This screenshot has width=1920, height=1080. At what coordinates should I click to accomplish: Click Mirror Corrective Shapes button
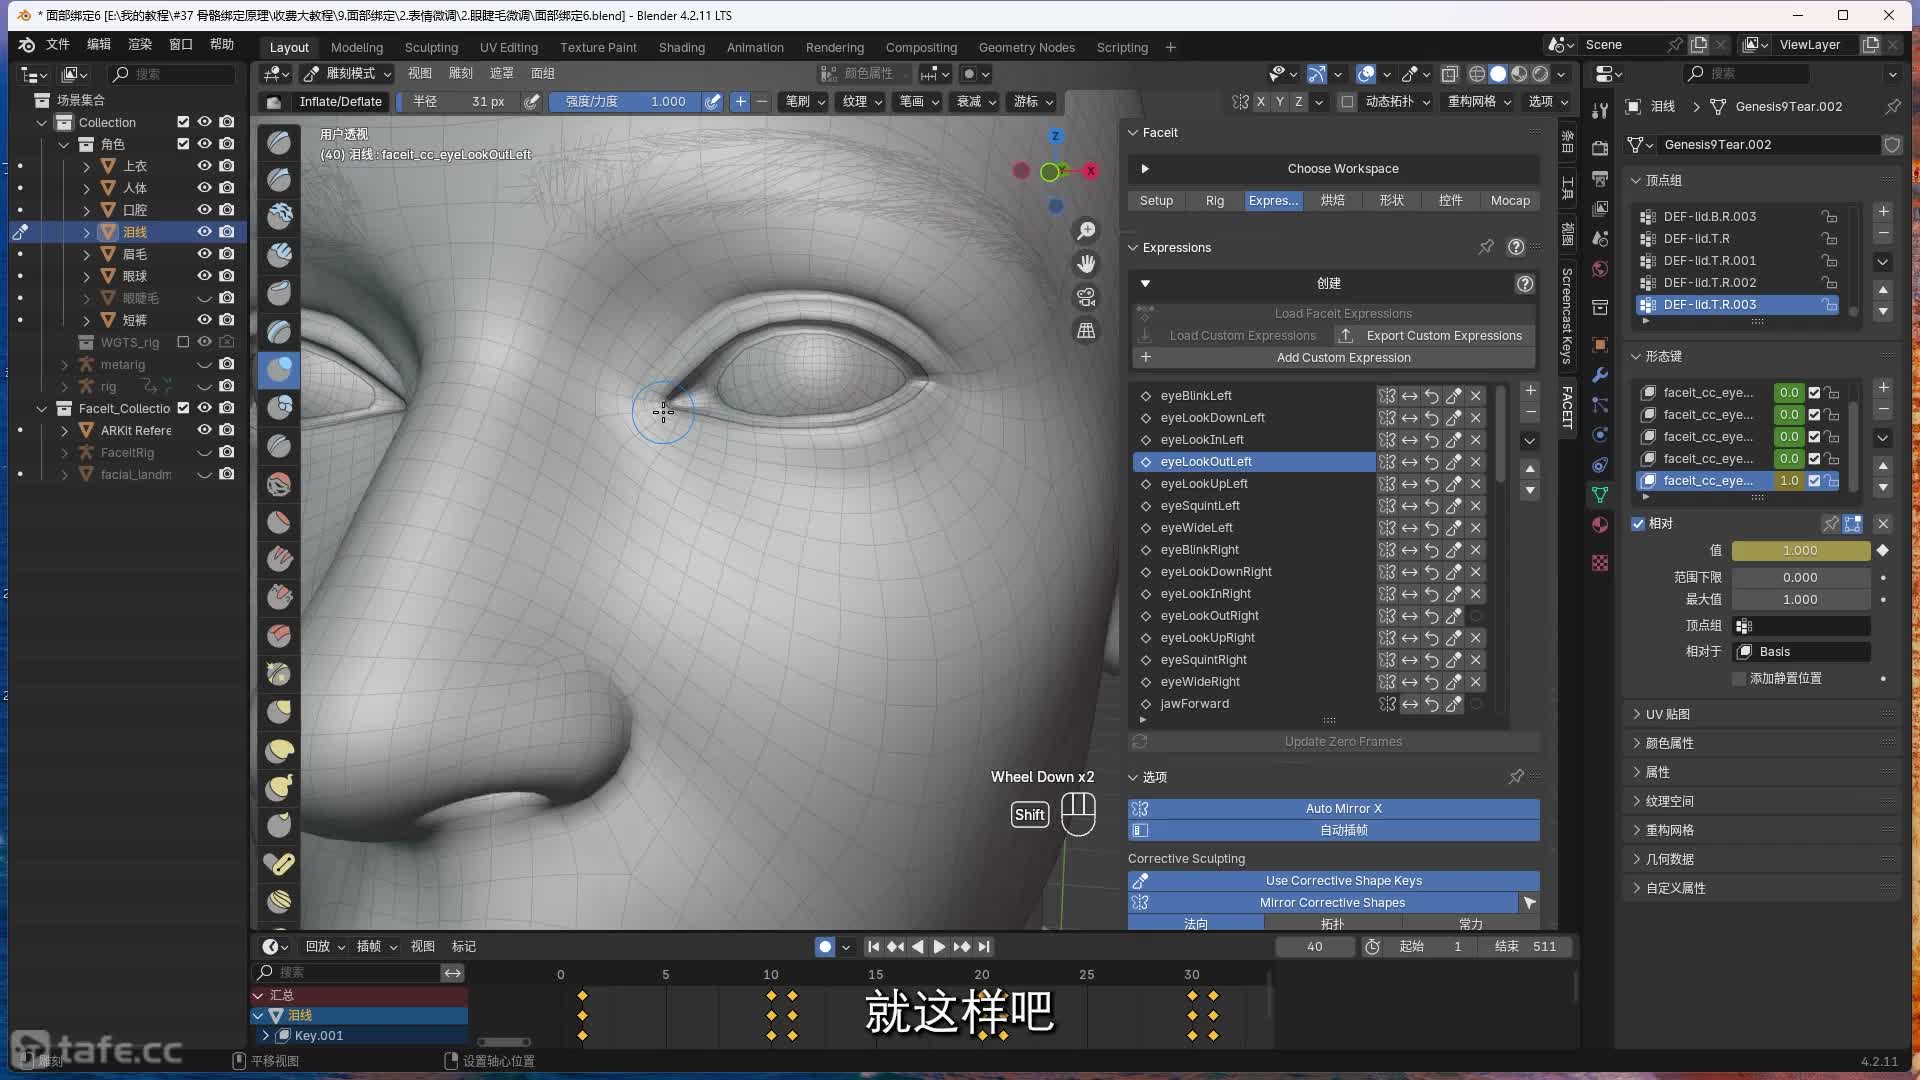[x=1323, y=903]
